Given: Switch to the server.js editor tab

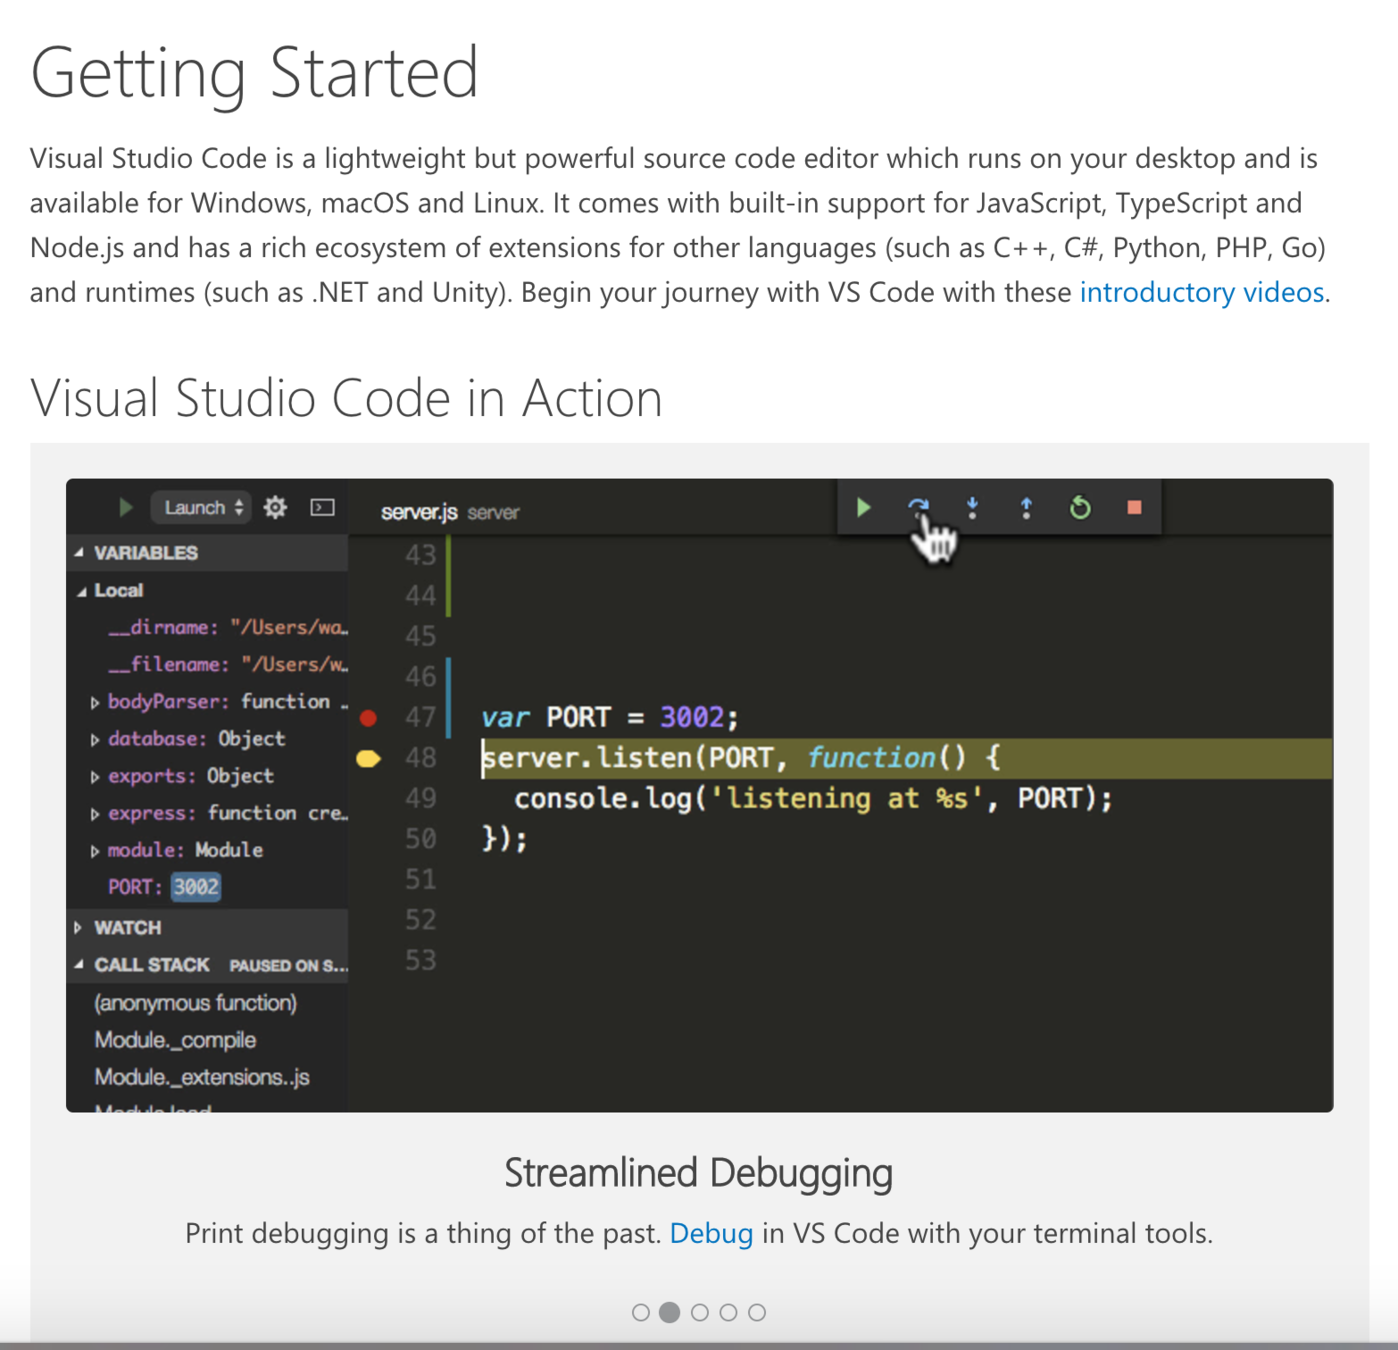Looking at the screenshot, I should tap(450, 512).
